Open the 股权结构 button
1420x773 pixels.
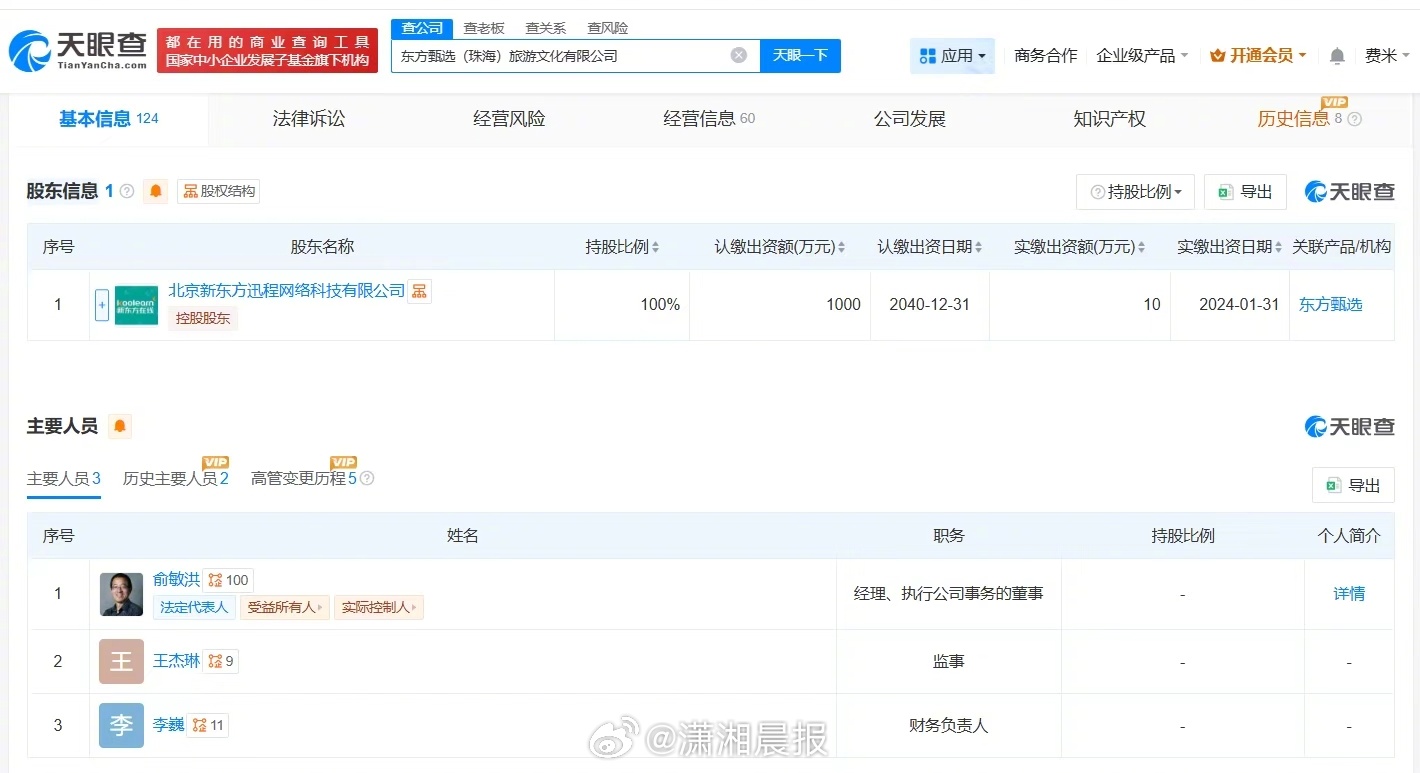(219, 191)
